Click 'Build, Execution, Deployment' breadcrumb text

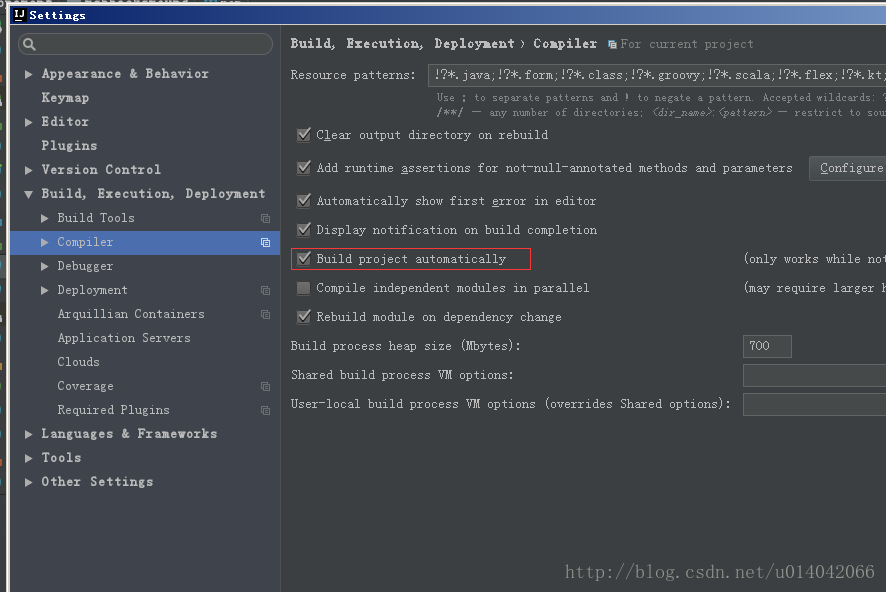click(x=402, y=43)
